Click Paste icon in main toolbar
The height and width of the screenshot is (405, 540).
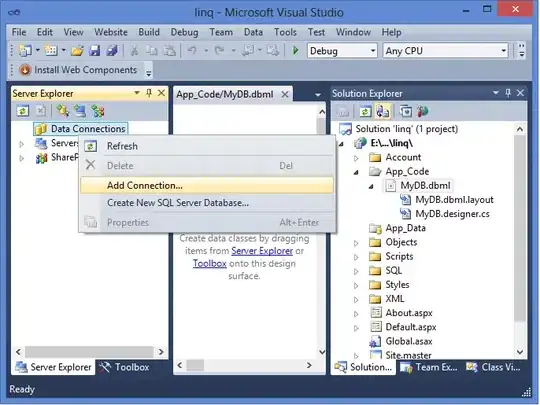click(169, 51)
